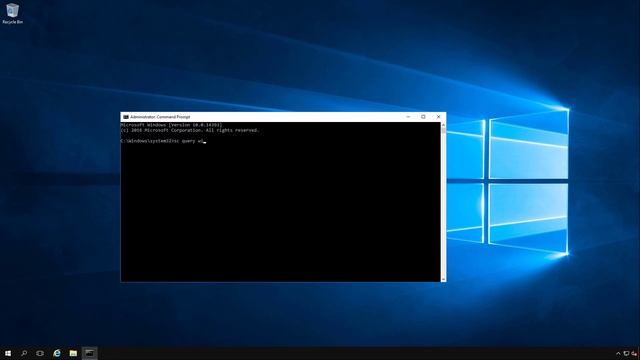Open Command Prompt window system menu icon
The width and height of the screenshot is (640, 360).
tap(126, 117)
